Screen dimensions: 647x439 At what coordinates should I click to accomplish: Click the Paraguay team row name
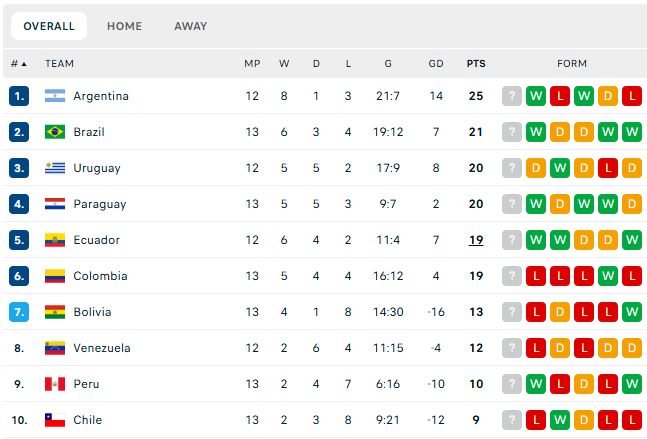[x=100, y=204]
